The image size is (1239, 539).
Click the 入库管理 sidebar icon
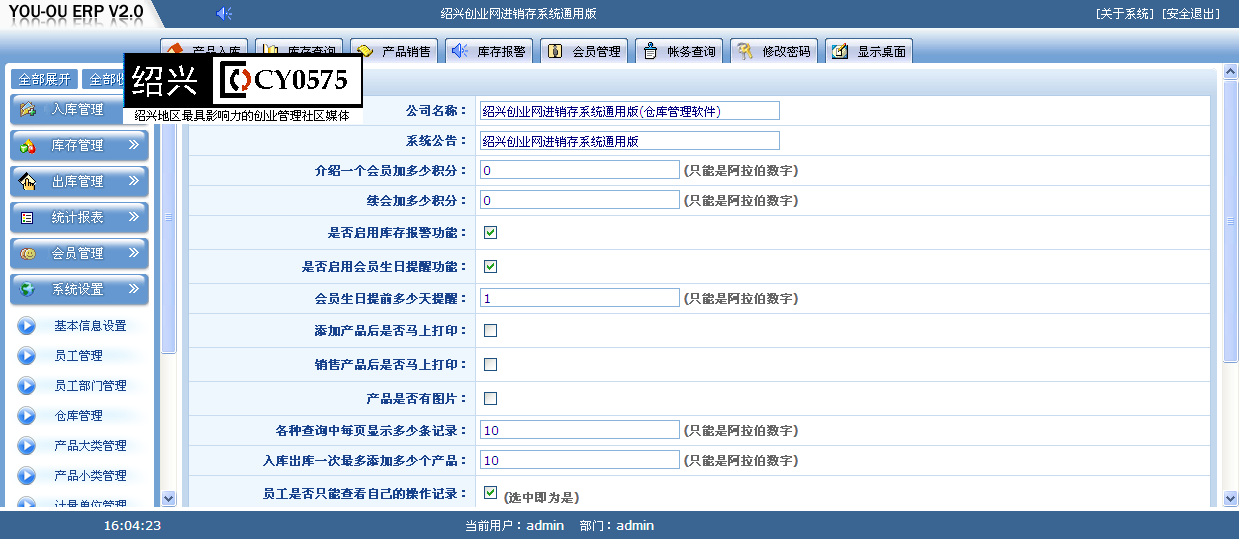point(28,109)
